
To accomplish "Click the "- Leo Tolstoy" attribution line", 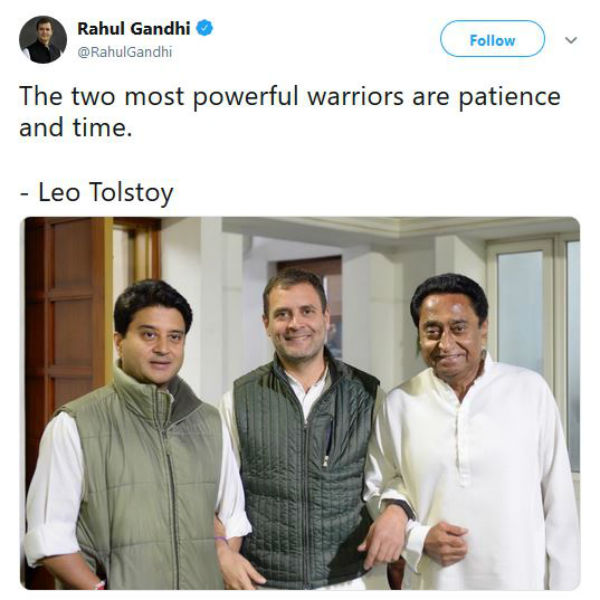I will click(x=96, y=191).
